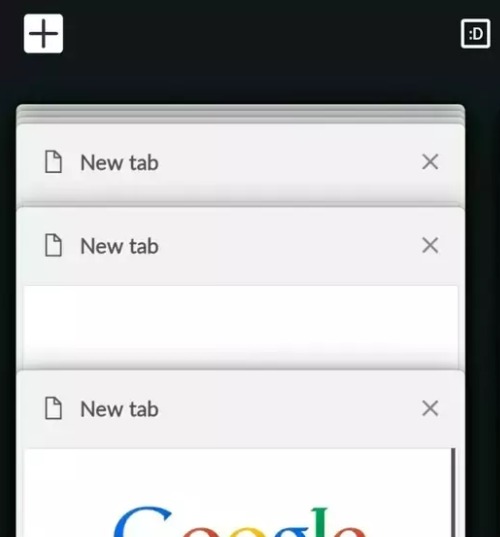Image resolution: width=500 pixels, height=537 pixels.
Task: Close the New tab showing Google
Action: [x=430, y=408]
